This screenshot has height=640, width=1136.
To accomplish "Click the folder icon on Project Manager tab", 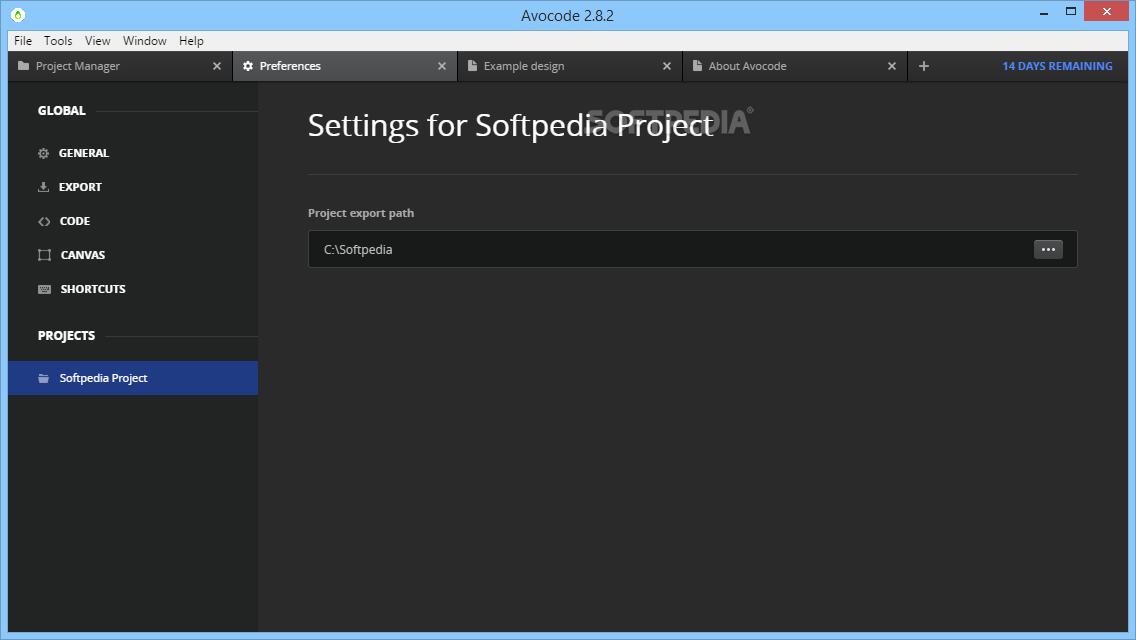I will point(23,66).
